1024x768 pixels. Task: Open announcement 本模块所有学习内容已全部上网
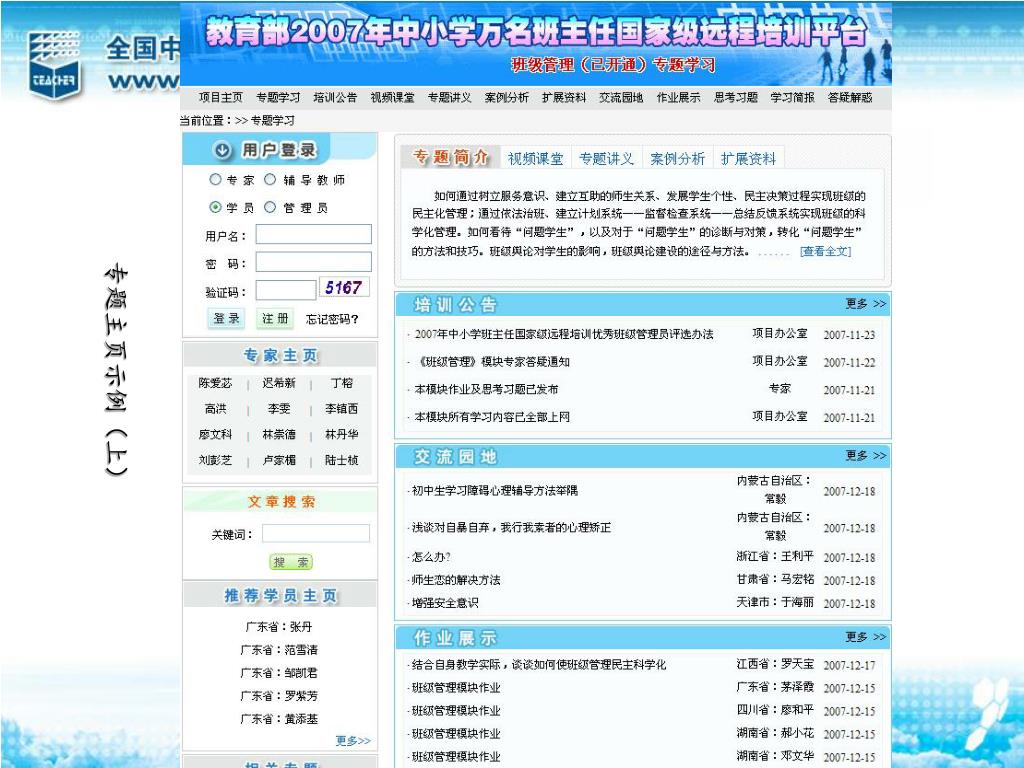pyautogui.click(x=492, y=417)
